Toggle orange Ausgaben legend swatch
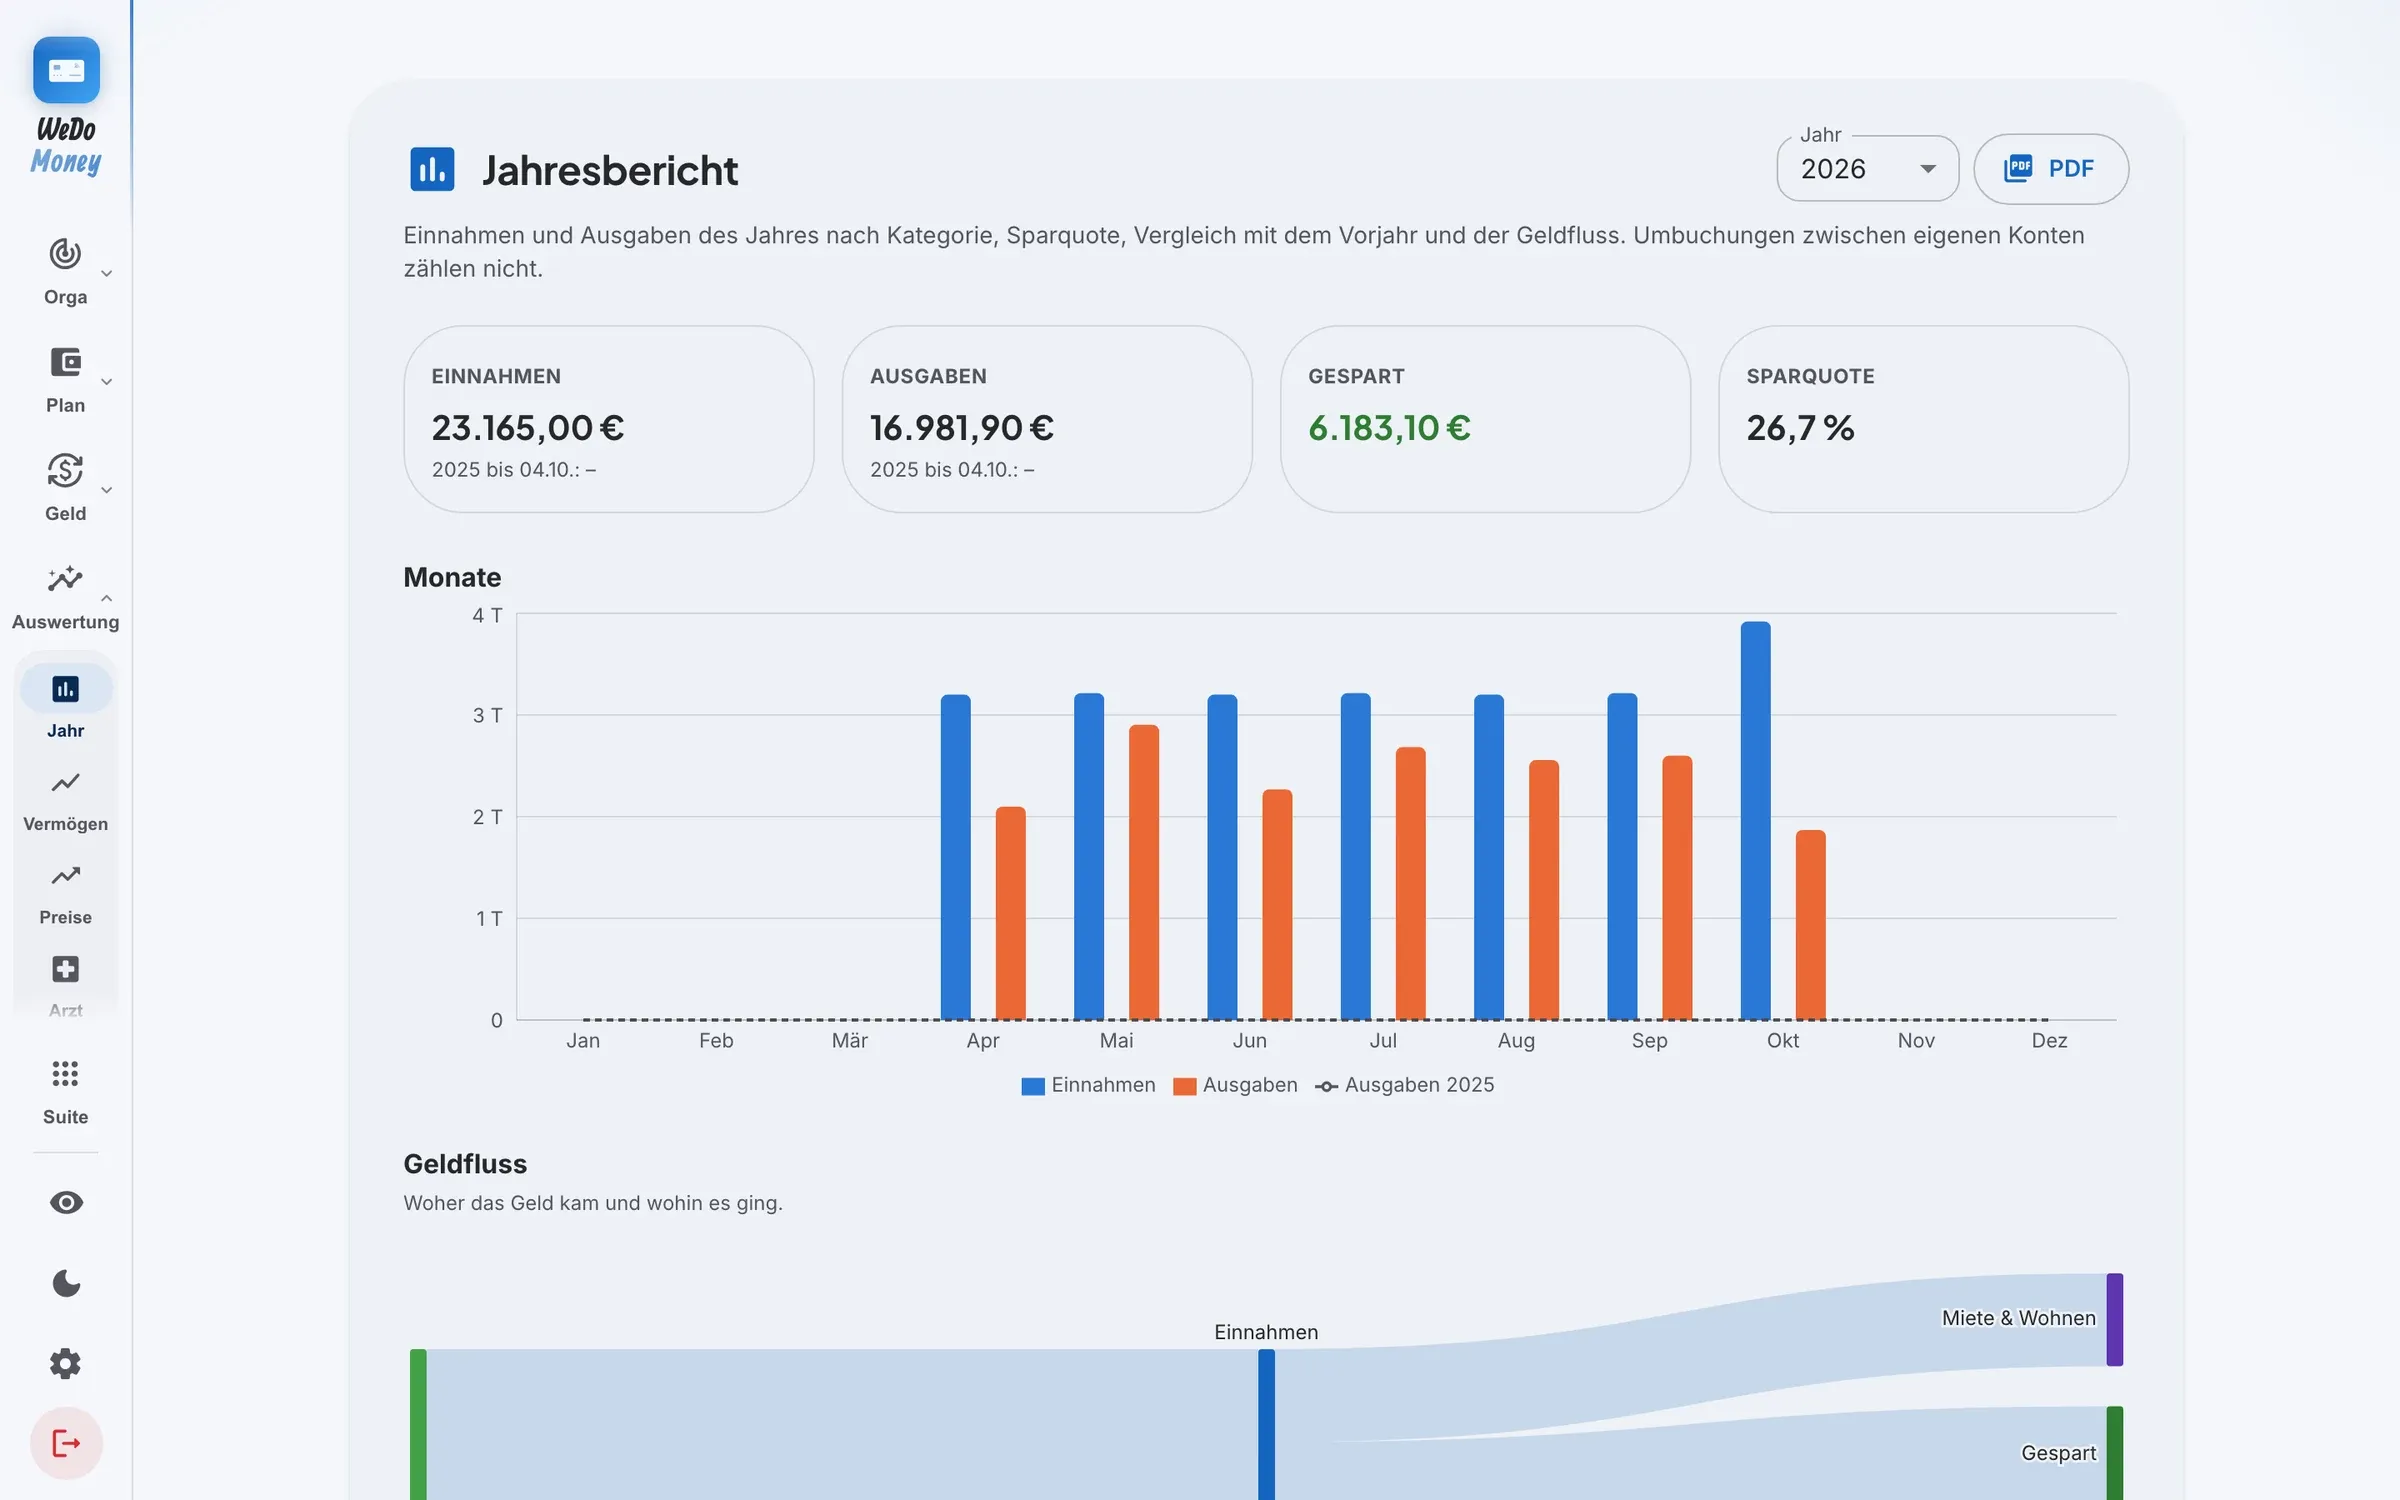This screenshot has height=1500, width=2400. coord(1184,1086)
